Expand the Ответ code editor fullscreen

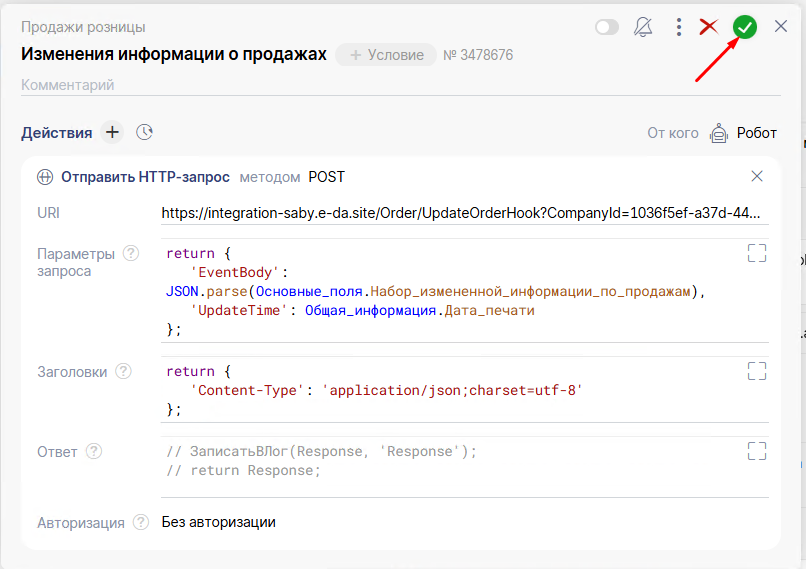pyautogui.click(x=757, y=451)
